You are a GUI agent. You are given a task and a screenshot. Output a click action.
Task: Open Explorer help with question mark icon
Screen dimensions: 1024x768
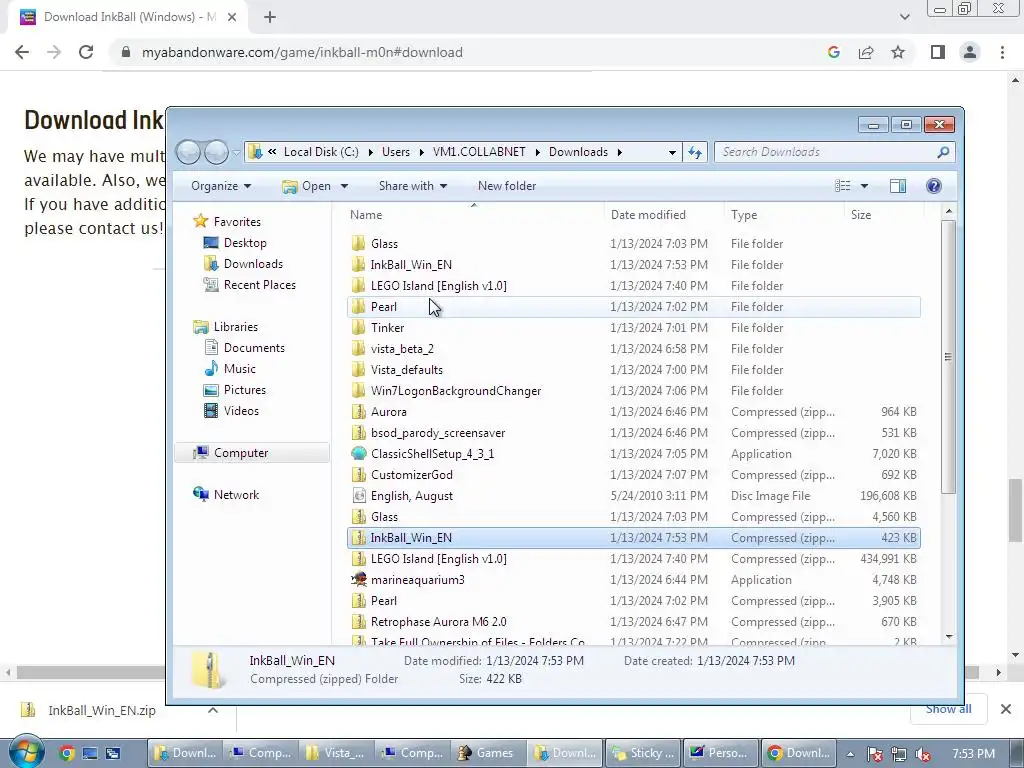point(934,186)
